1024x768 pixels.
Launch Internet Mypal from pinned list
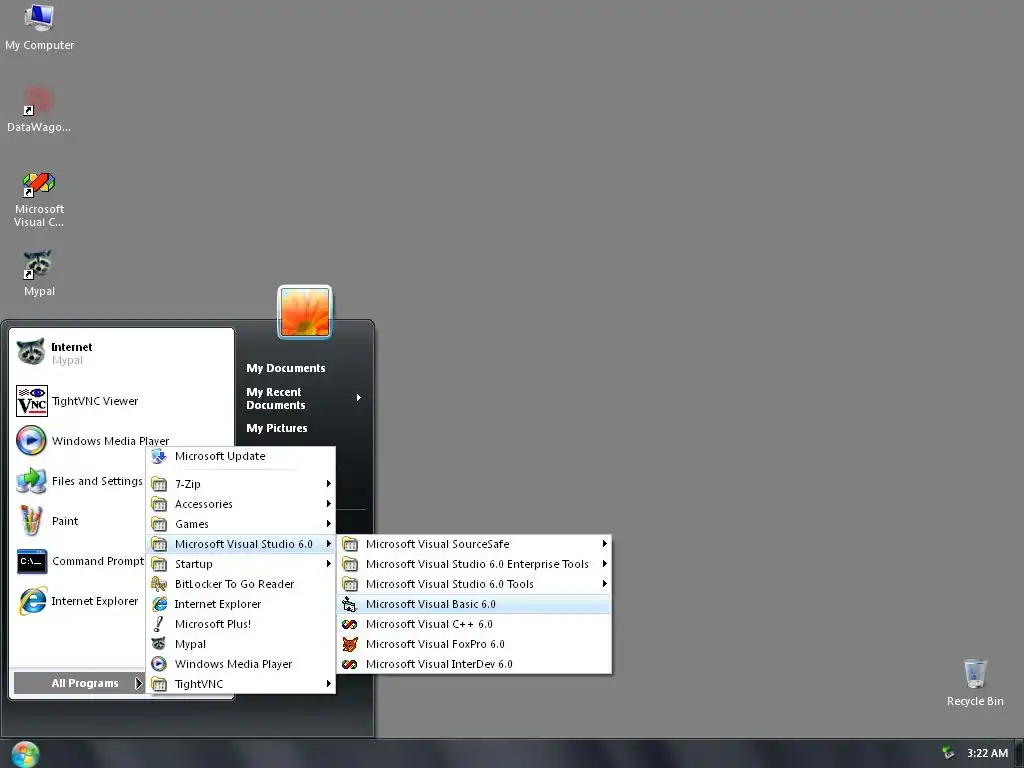pyautogui.click(x=122, y=353)
